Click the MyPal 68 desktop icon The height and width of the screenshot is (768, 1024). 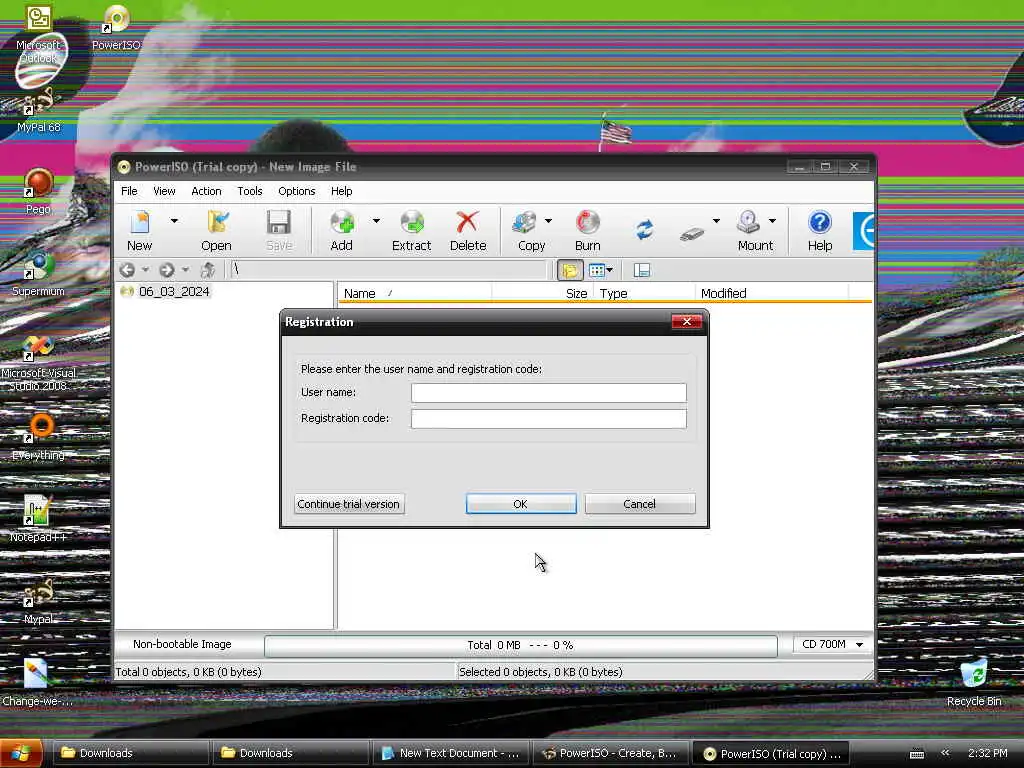(39, 111)
